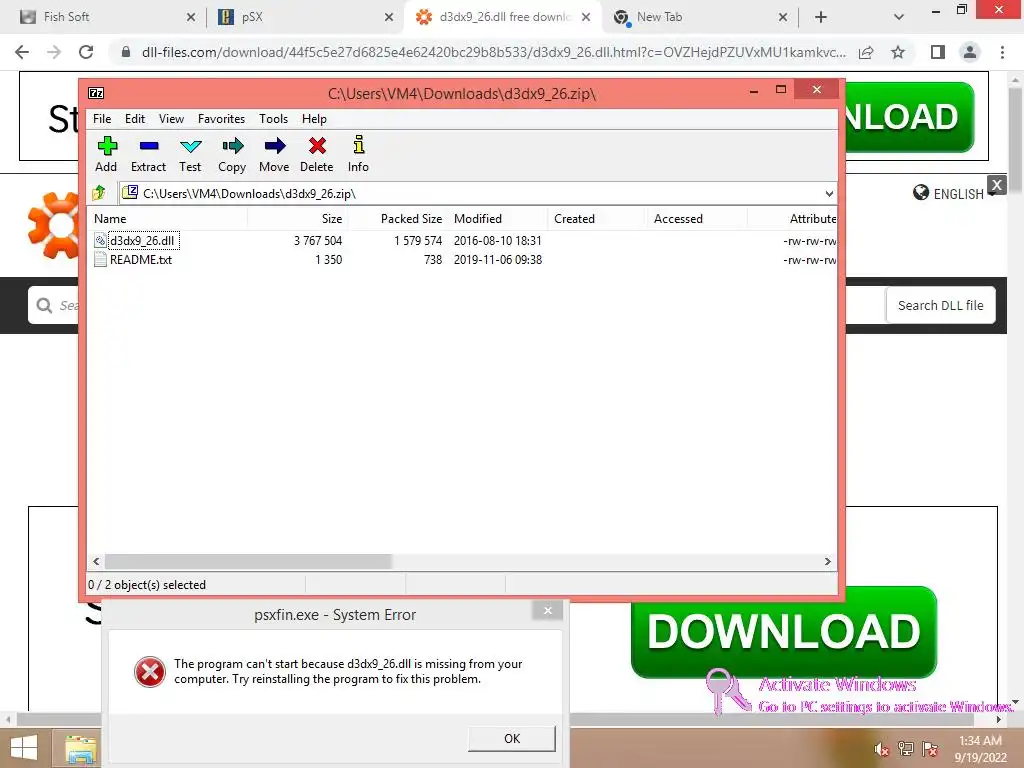Click 7-Zip horizontal scrollbar right arrow
The height and width of the screenshot is (768, 1024).
point(827,561)
